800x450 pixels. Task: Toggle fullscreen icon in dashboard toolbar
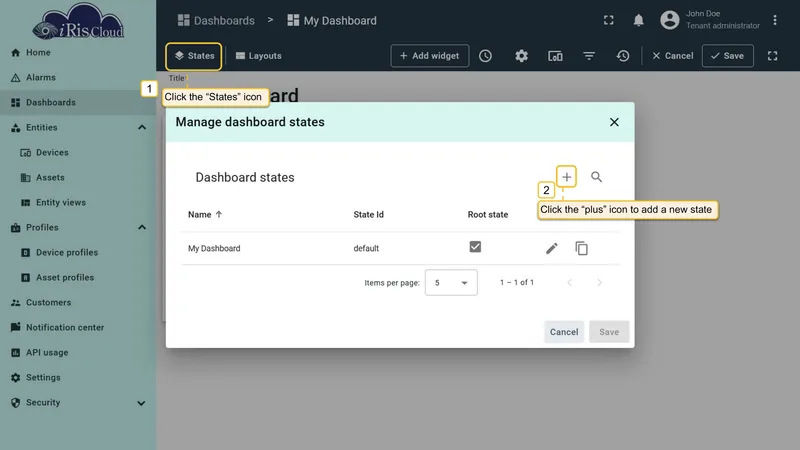[772, 56]
